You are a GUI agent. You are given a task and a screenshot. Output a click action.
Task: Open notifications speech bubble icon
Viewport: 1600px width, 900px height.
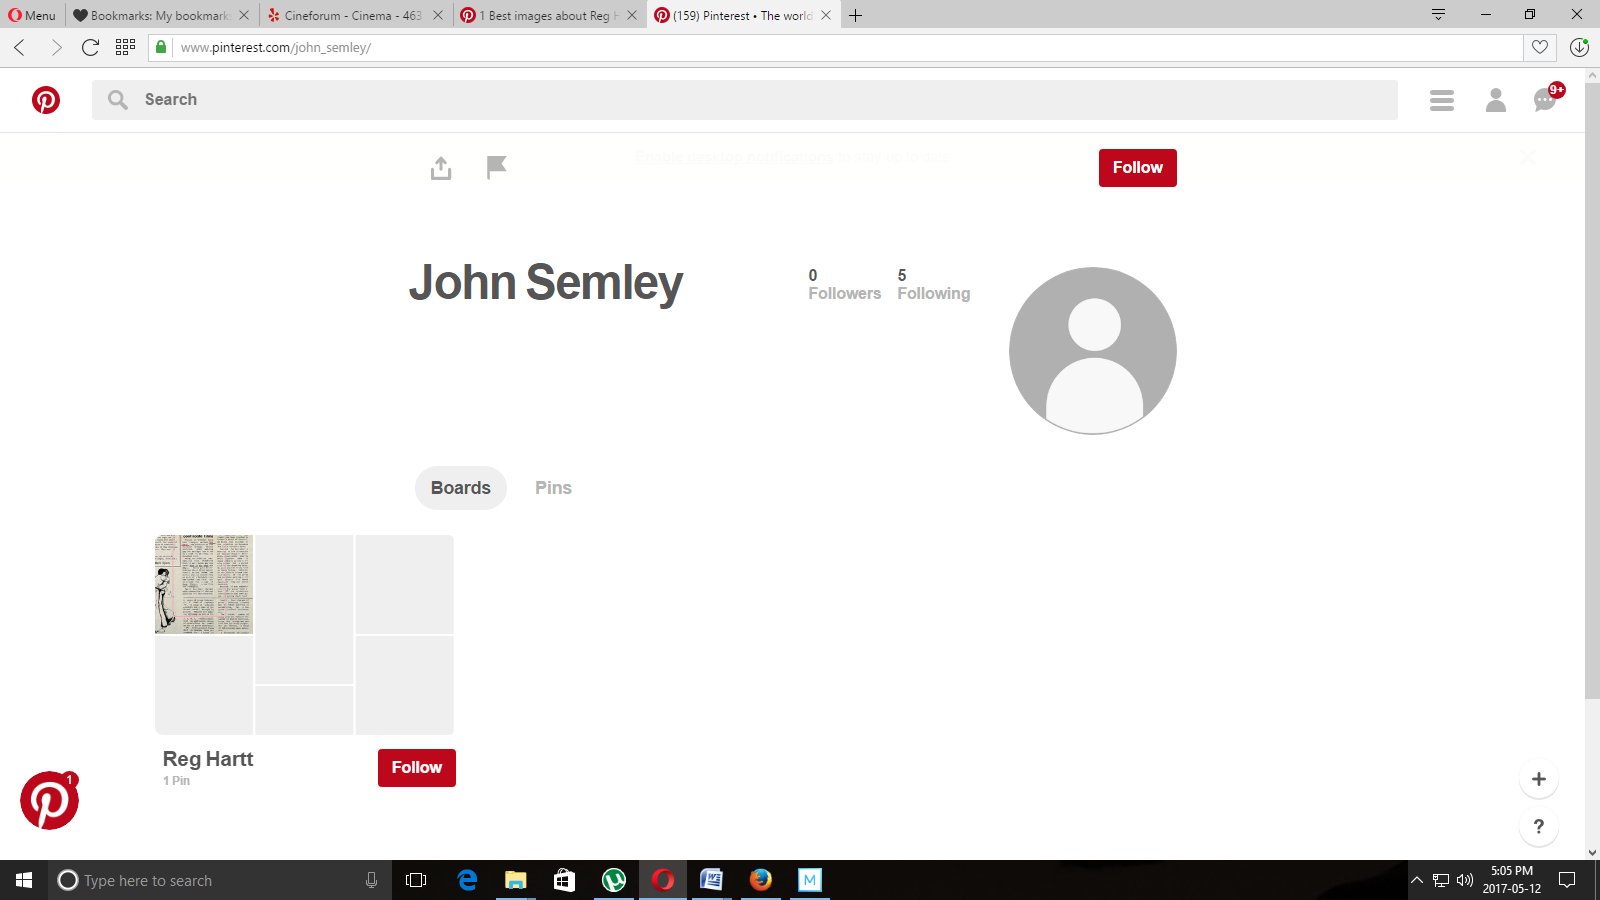(1545, 100)
